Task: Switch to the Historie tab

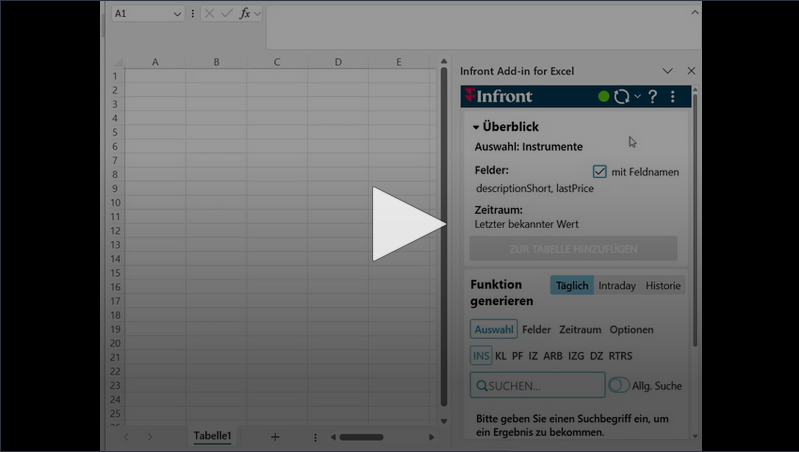Action: 663,285
